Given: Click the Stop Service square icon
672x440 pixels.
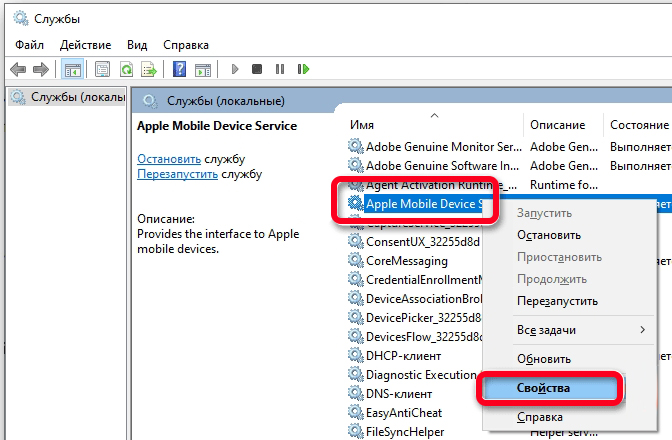Looking at the screenshot, I should (x=257, y=69).
